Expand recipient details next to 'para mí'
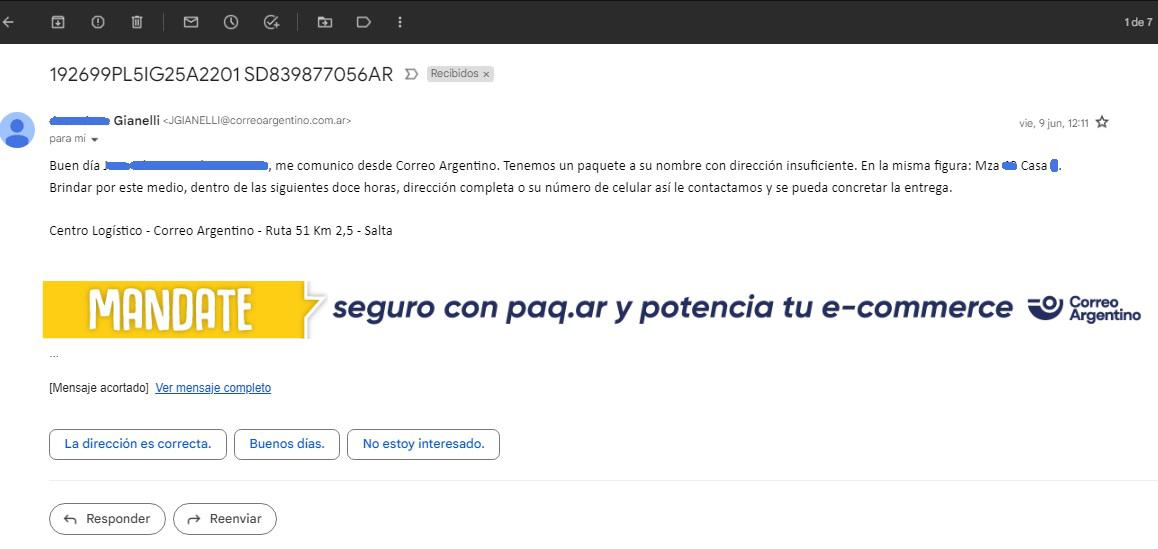This screenshot has height=549, width=1158. point(95,140)
